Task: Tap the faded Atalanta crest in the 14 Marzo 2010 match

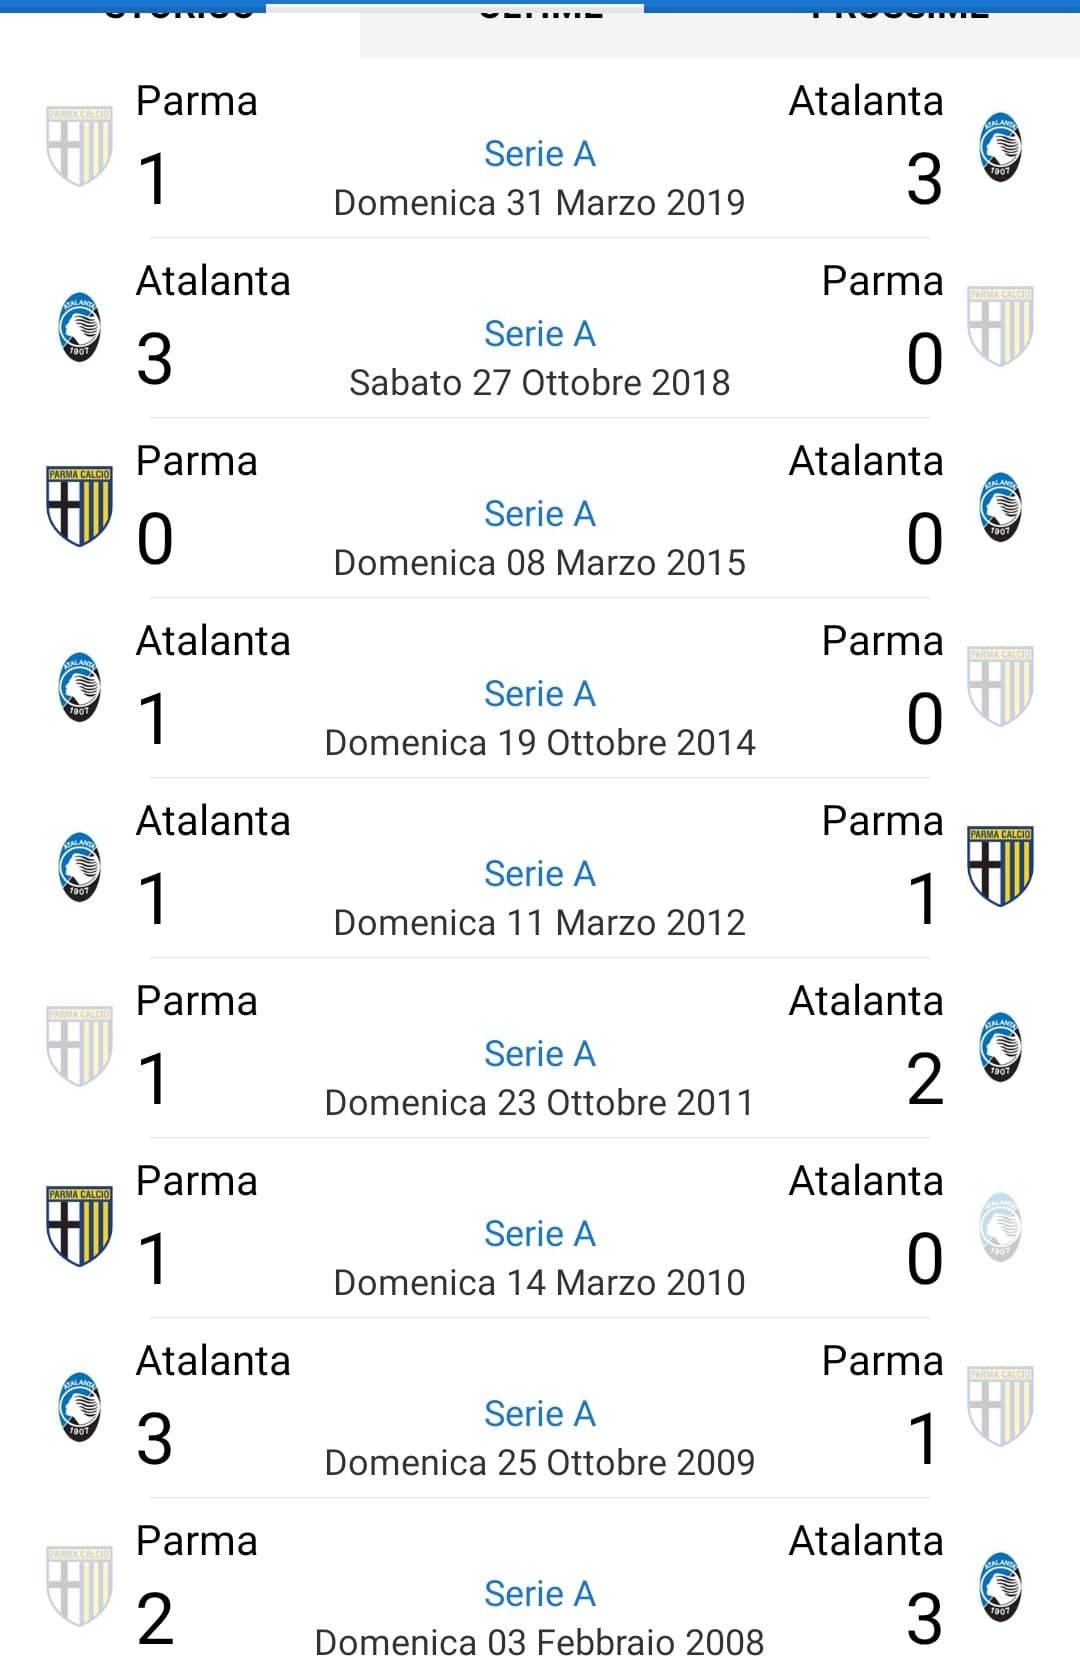Action: click(1000, 1226)
